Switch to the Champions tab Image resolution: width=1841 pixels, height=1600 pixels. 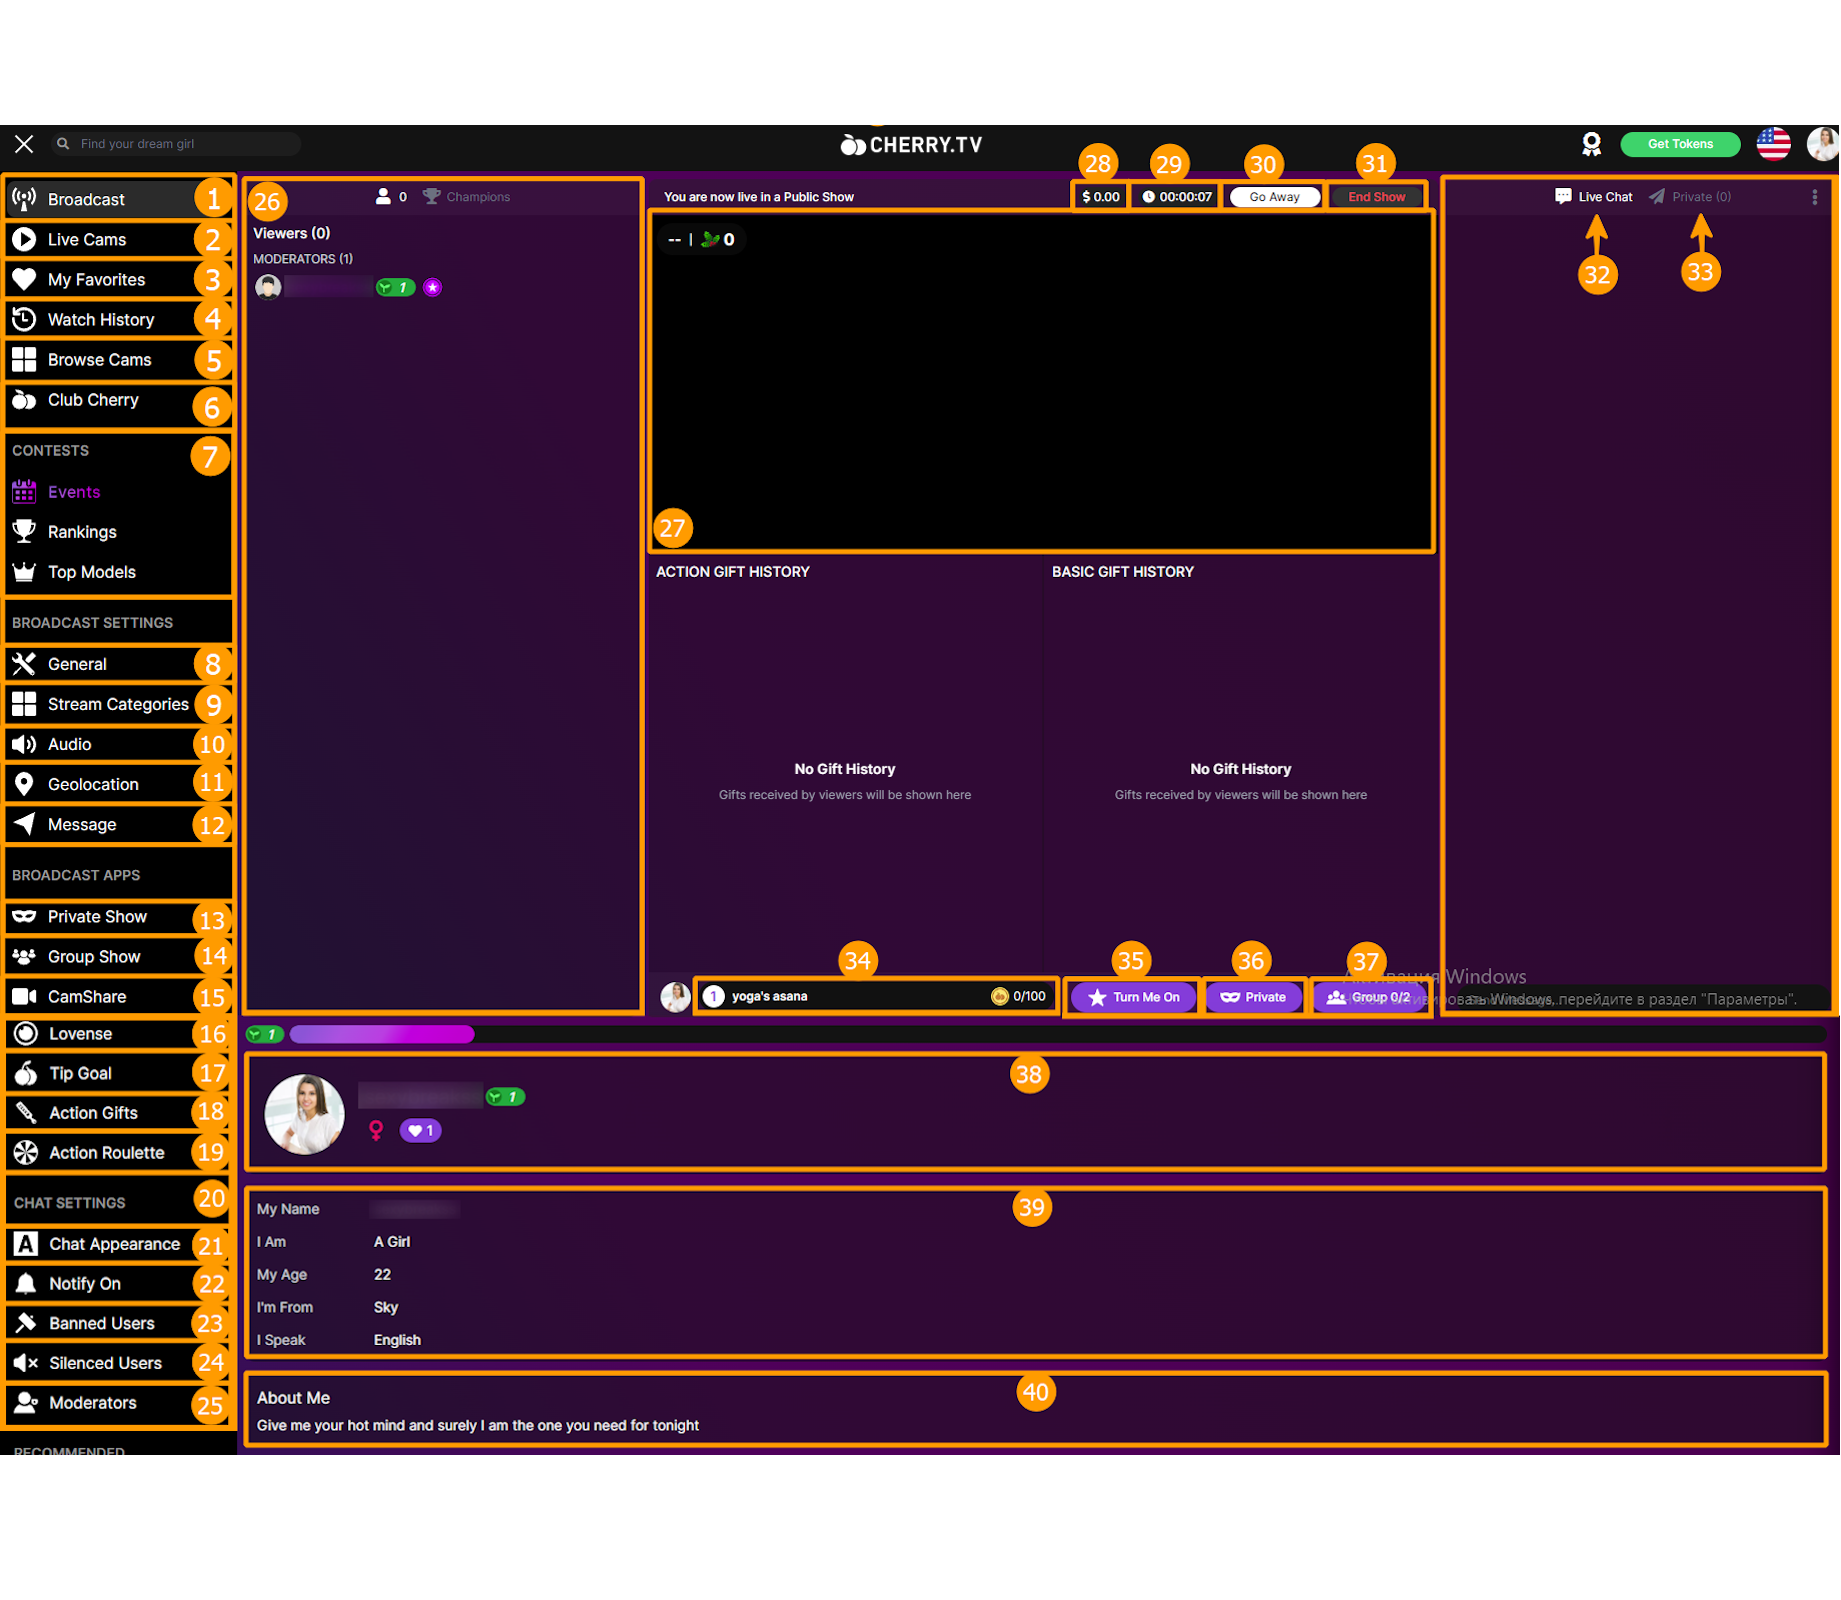pos(467,197)
